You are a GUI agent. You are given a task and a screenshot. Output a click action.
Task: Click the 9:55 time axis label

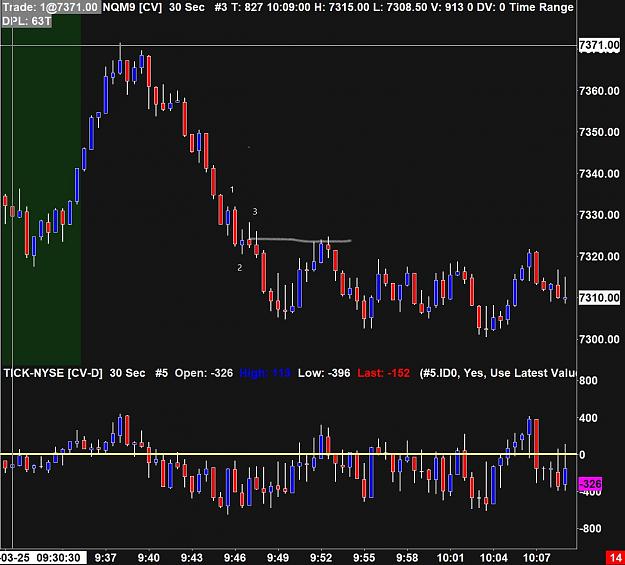tap(364, 557)
